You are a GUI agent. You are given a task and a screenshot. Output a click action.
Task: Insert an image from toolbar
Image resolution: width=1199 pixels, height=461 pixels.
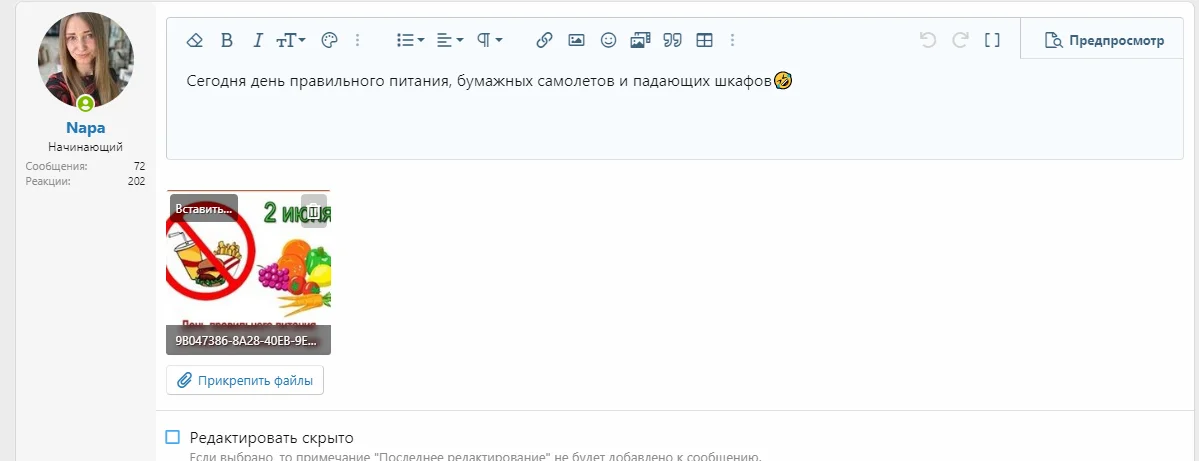pyautogui.click(x=576, y=41)
